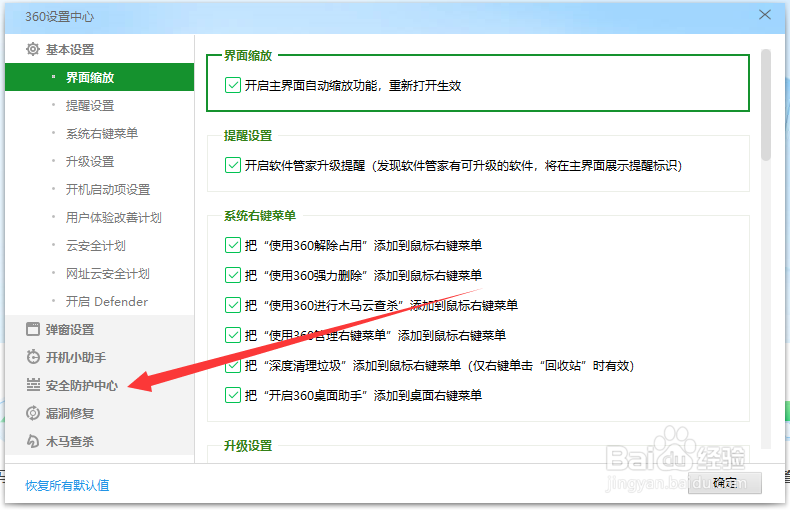Toggle 开启软件管家升级提醒 checkbox

click(233, 165)
